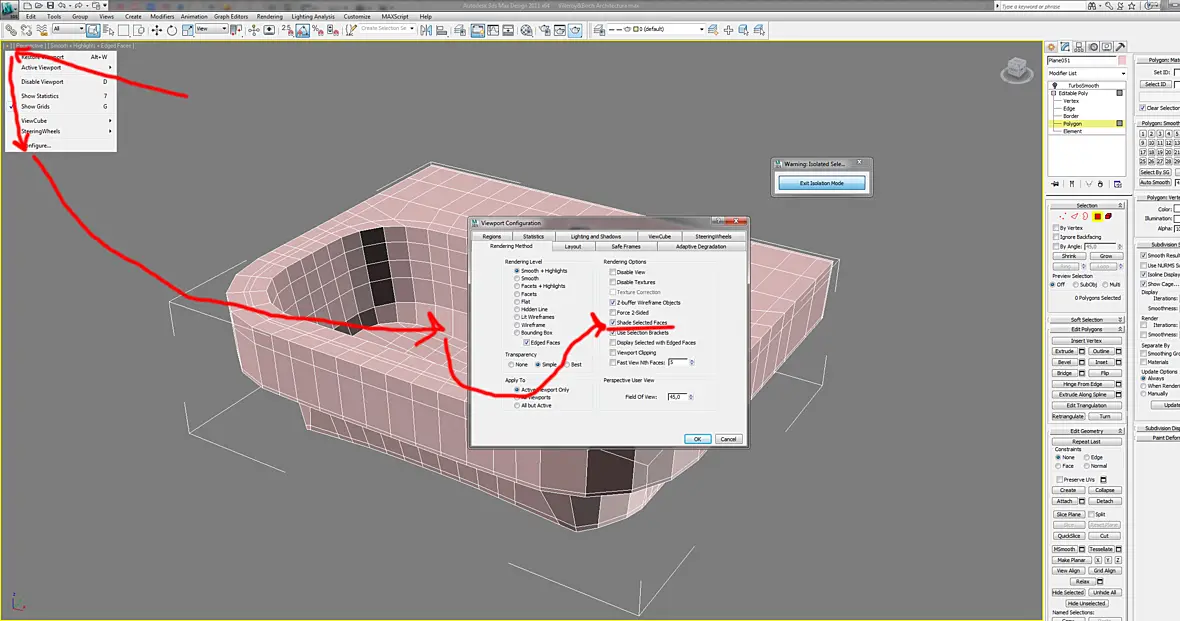The height and width of the screenshot is (621, 1180).
Task: Click Cancel in Viewport Configuration dialog
Action: (728, 439)
